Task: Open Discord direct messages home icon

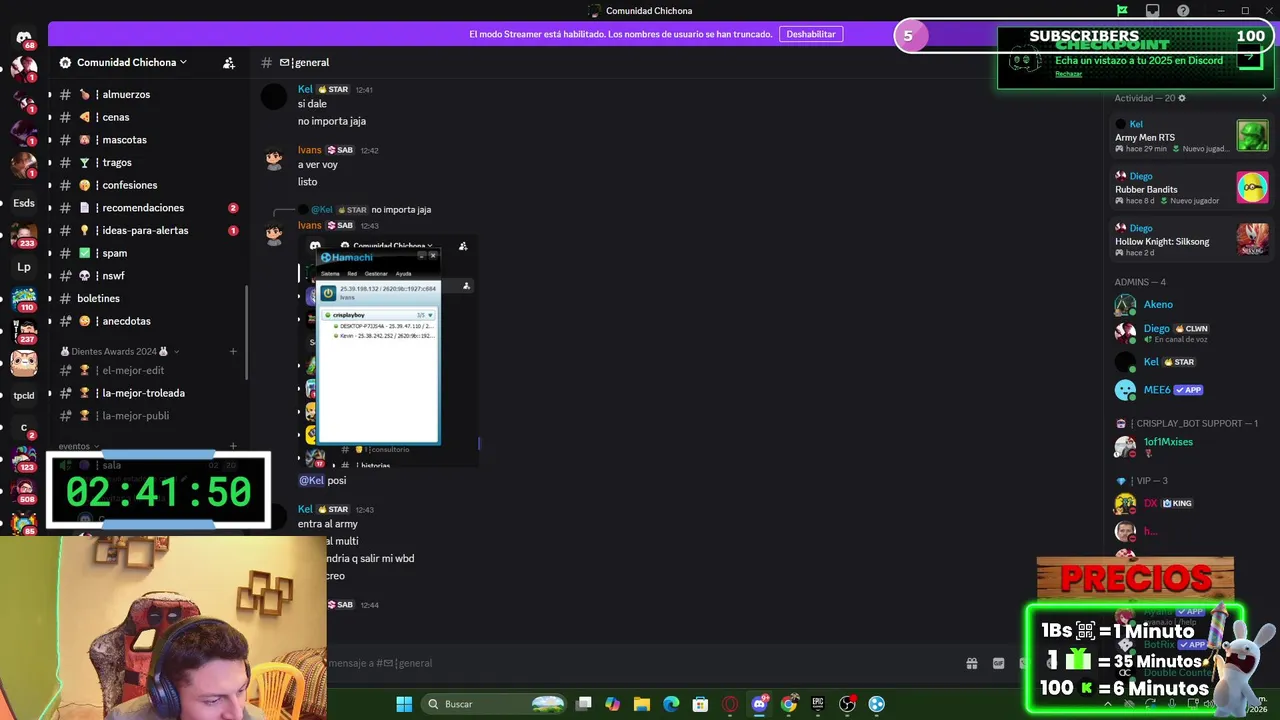Action: (24, 38)
